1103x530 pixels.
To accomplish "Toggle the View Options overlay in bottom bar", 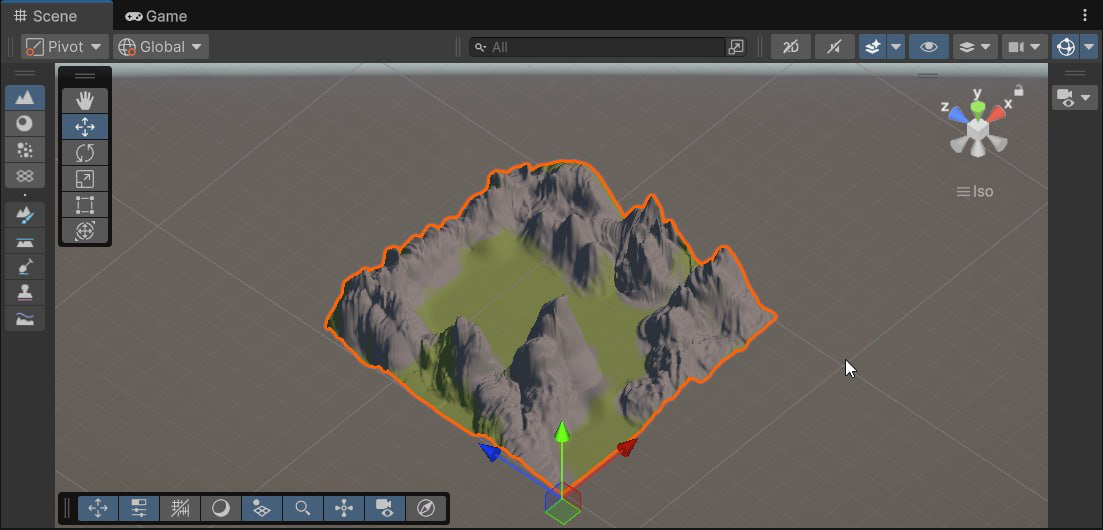I will coord(262,508).
